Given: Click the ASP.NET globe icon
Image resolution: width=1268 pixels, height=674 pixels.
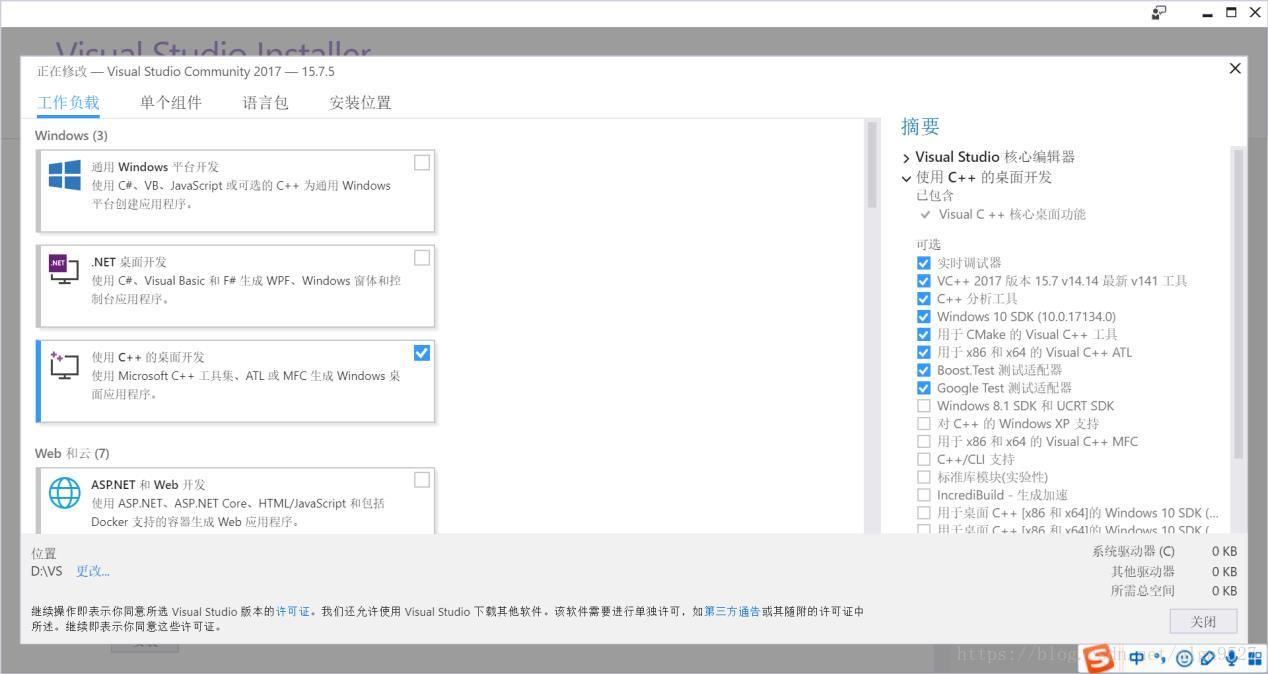Looking at the screenshot, I should coord(65,493).
